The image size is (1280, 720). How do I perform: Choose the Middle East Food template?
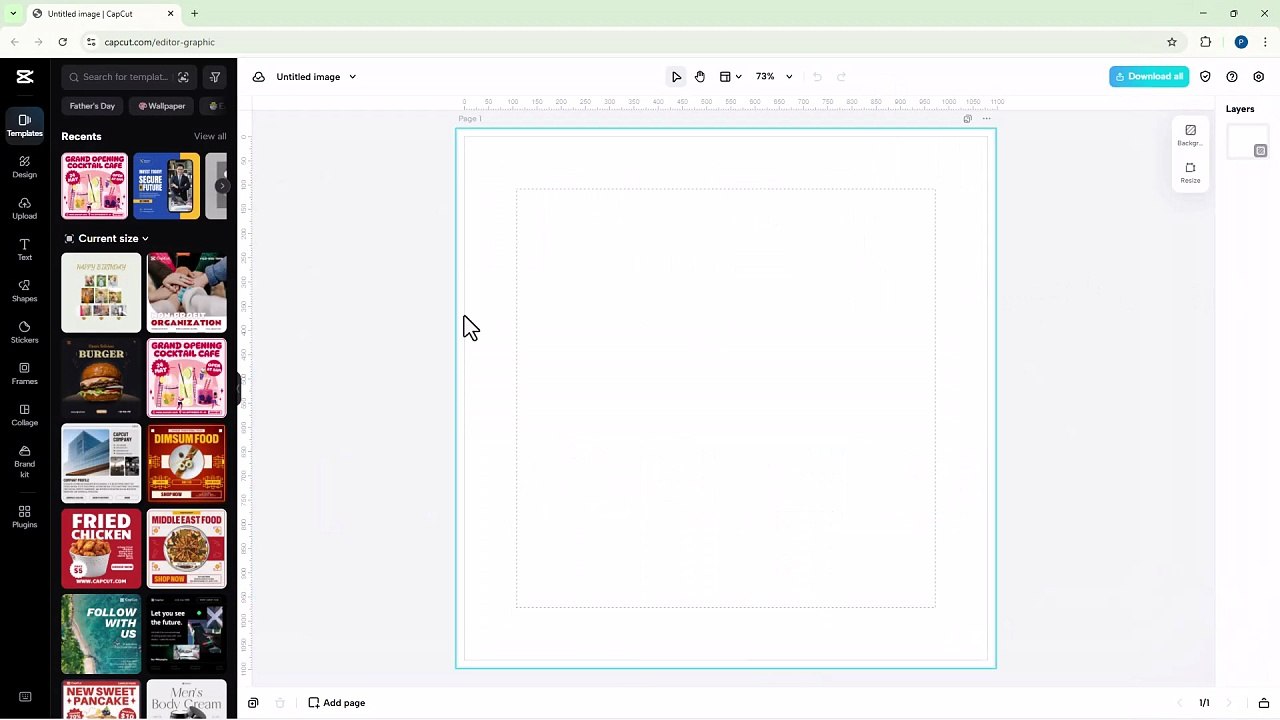pos(187,549)
